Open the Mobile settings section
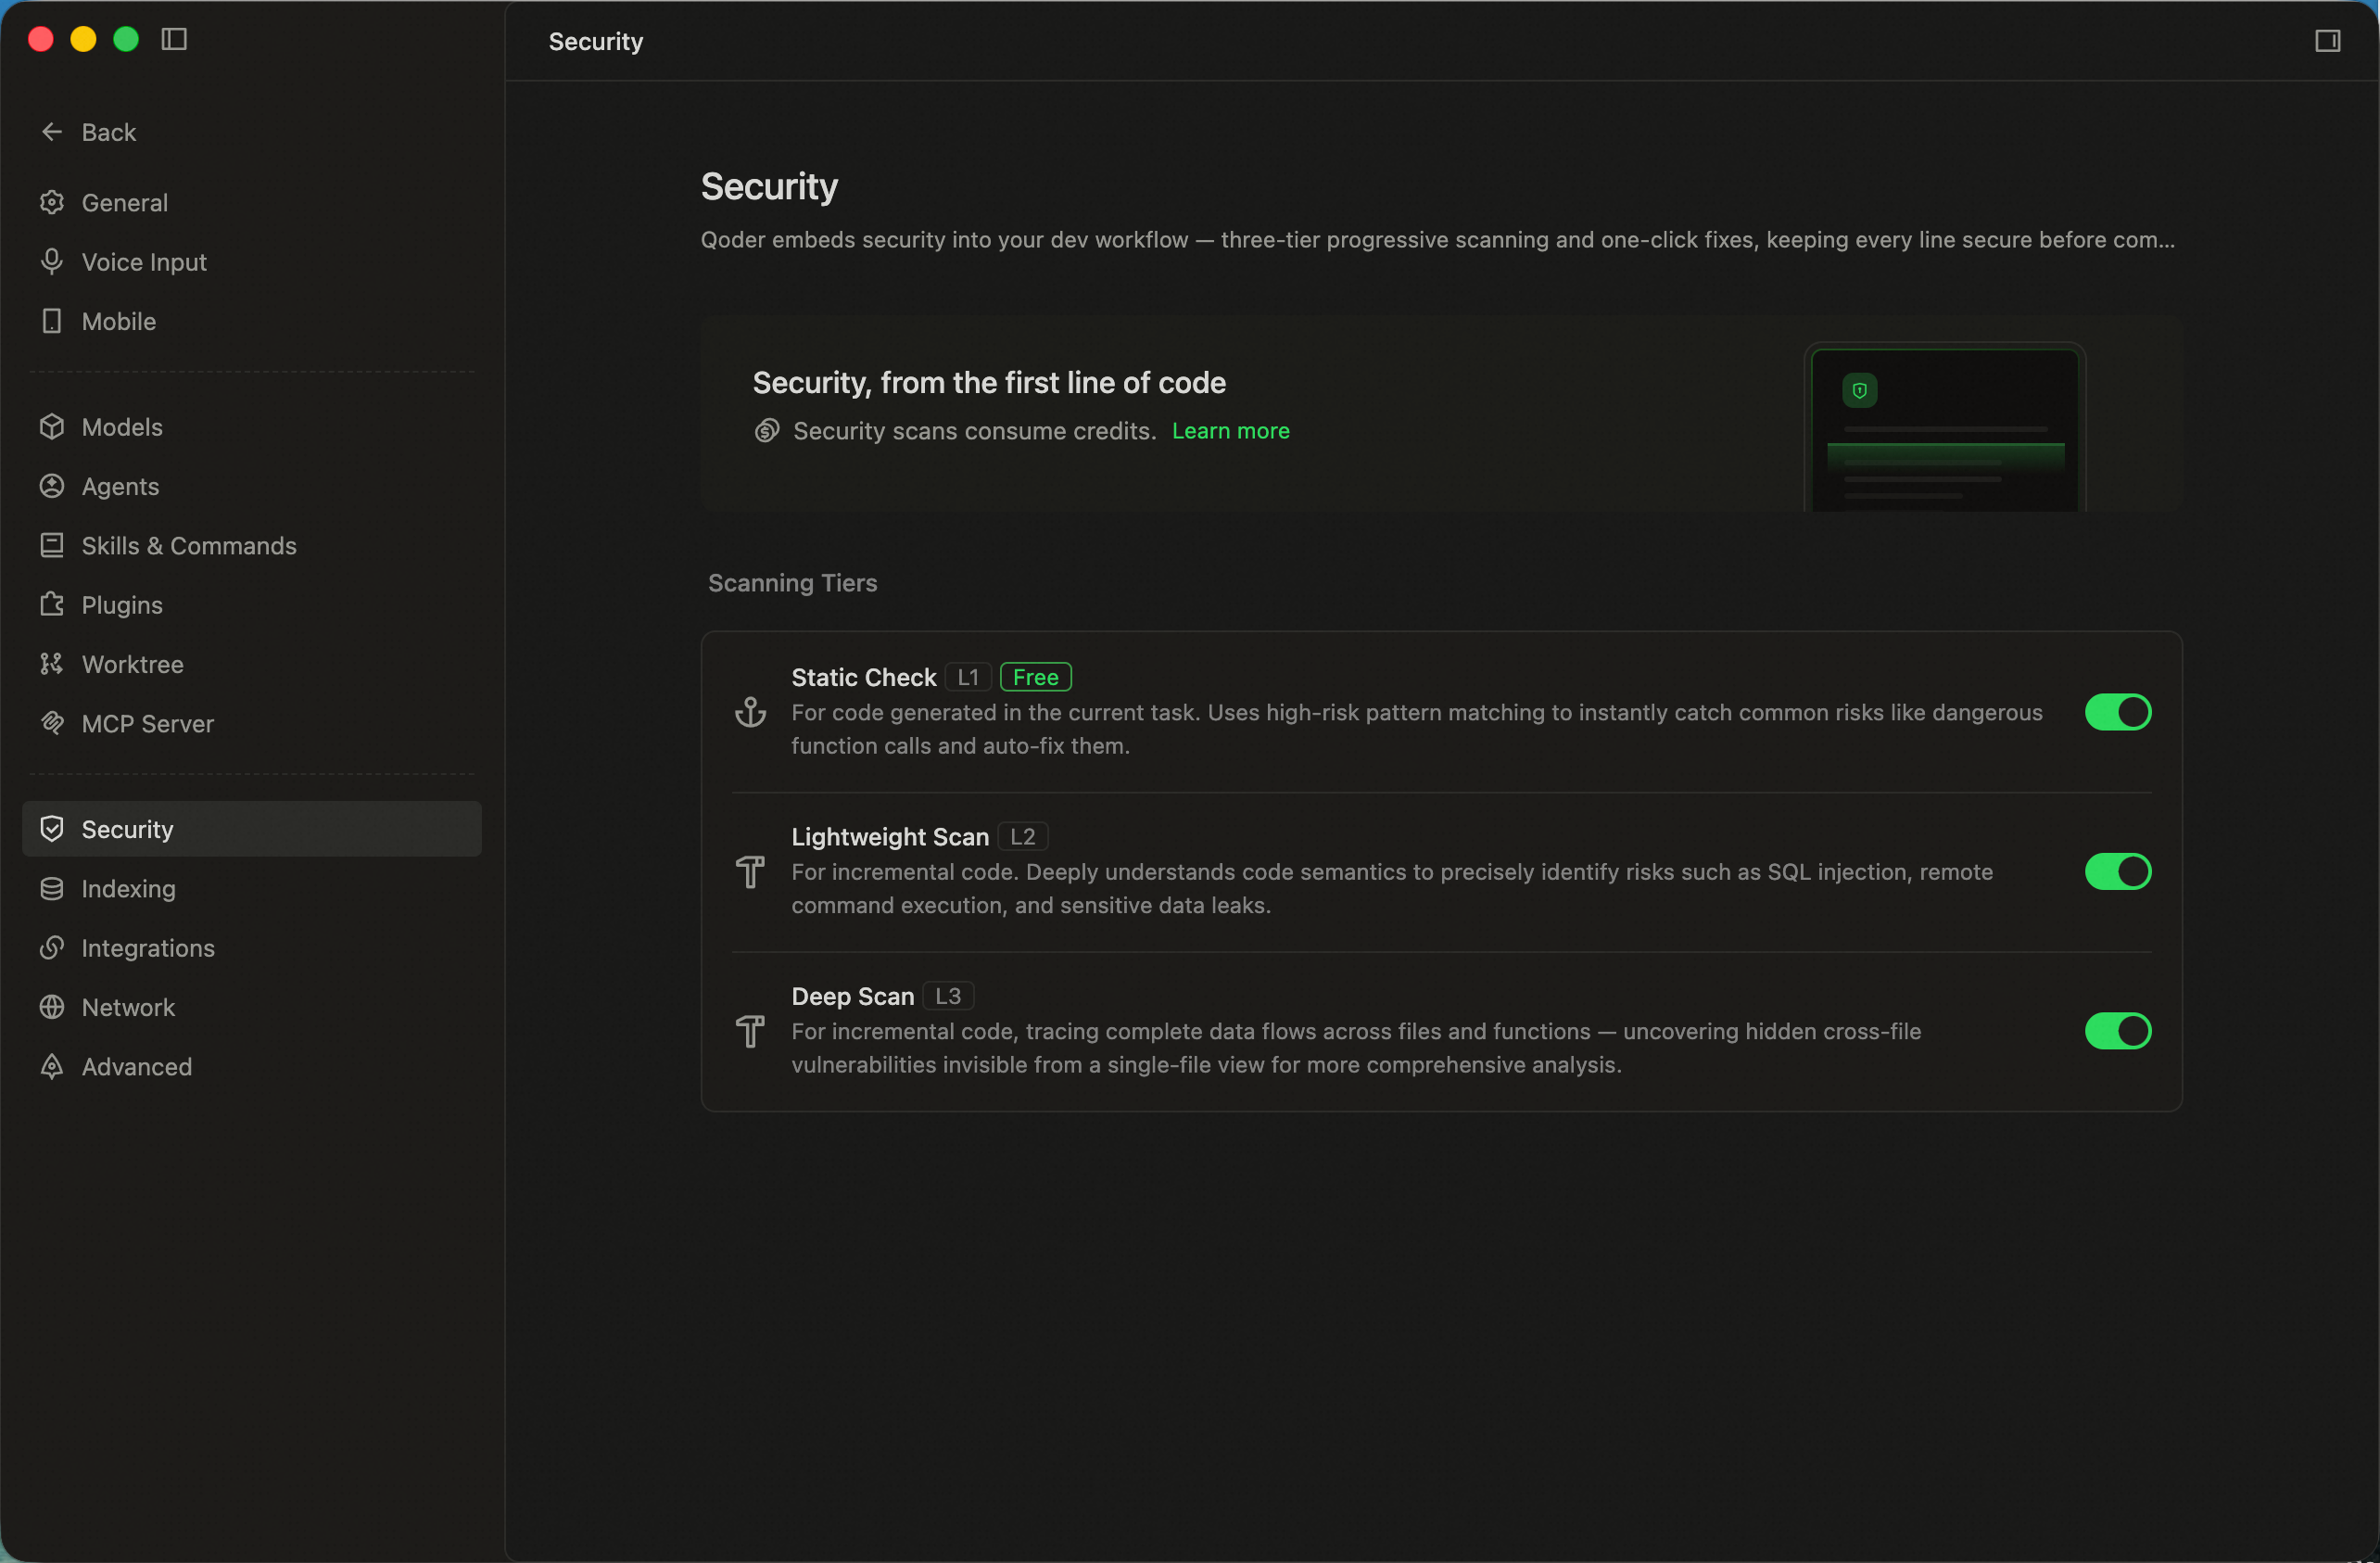 click(252, 321)
